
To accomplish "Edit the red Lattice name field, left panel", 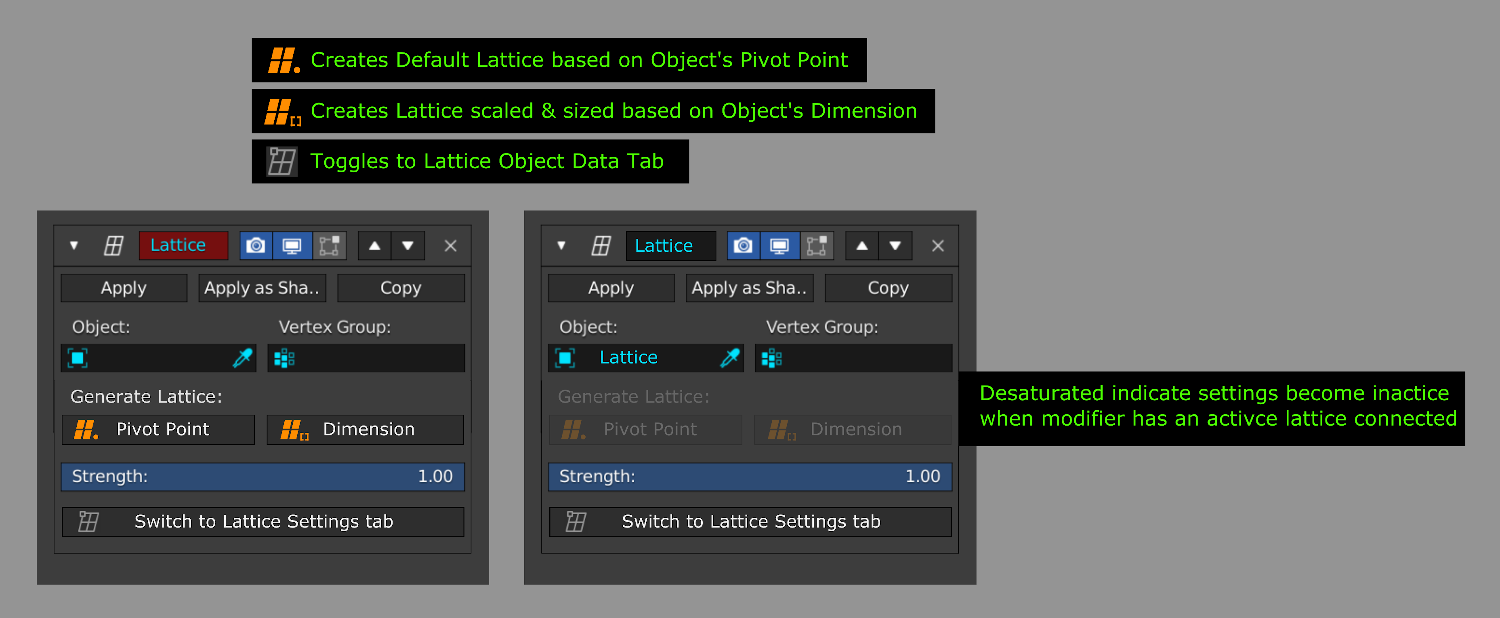I will click(184, 246).
